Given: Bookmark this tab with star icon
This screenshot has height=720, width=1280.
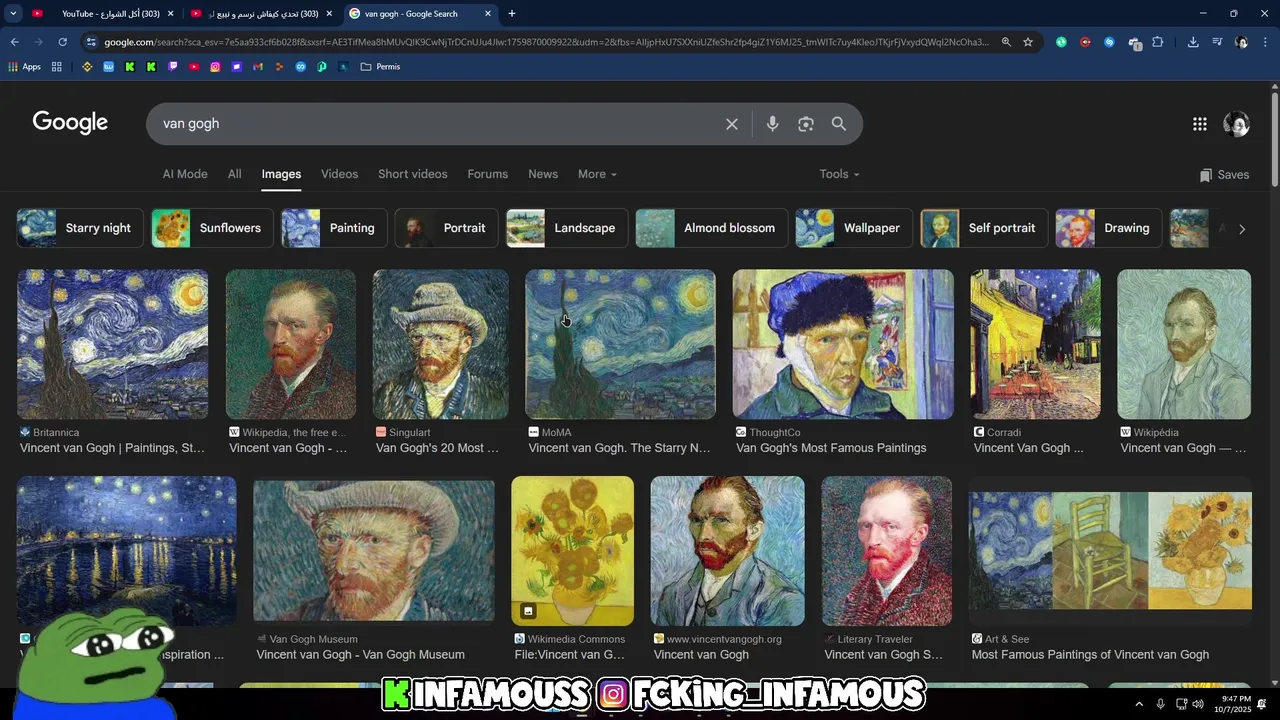Looking at the screenshot, I should pyautogui.click(x=1028, y=42).
